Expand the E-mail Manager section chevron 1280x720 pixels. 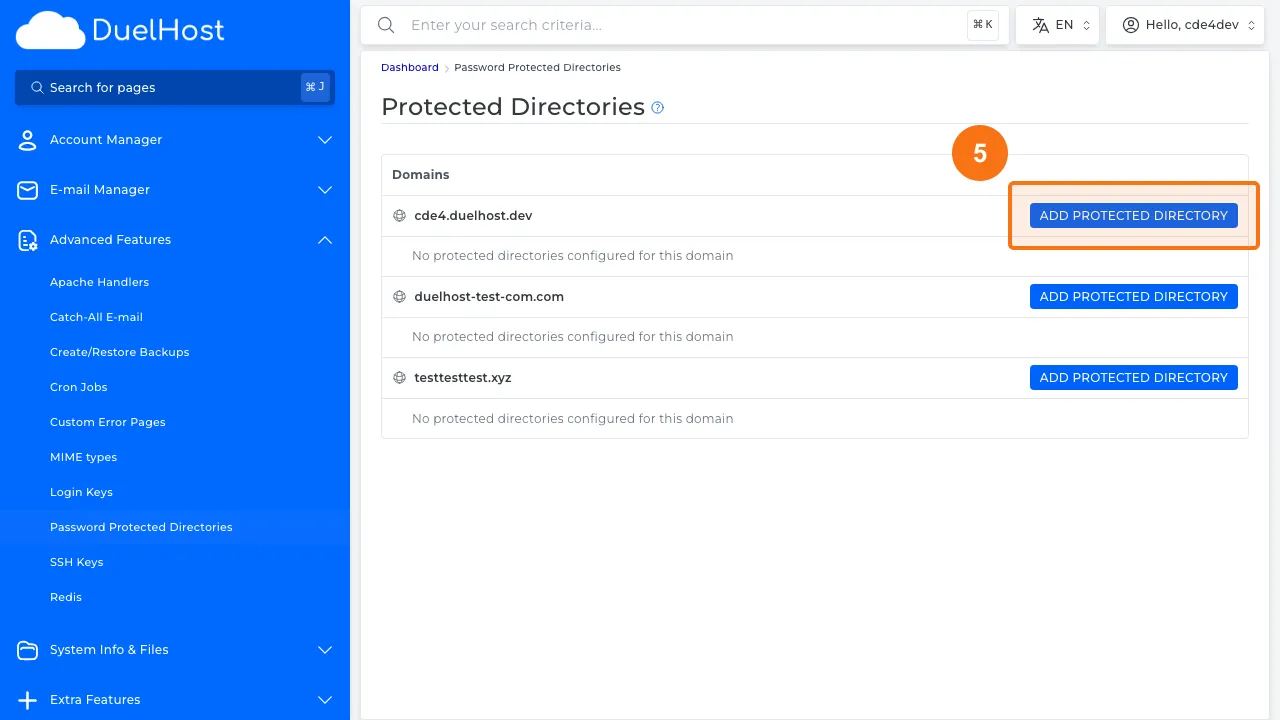pos(324,190)
